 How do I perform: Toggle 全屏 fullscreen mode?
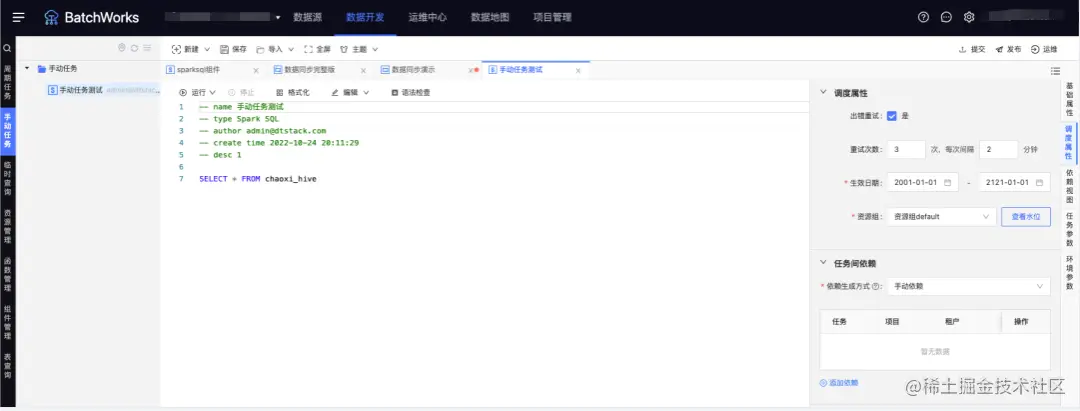point(318,50)
